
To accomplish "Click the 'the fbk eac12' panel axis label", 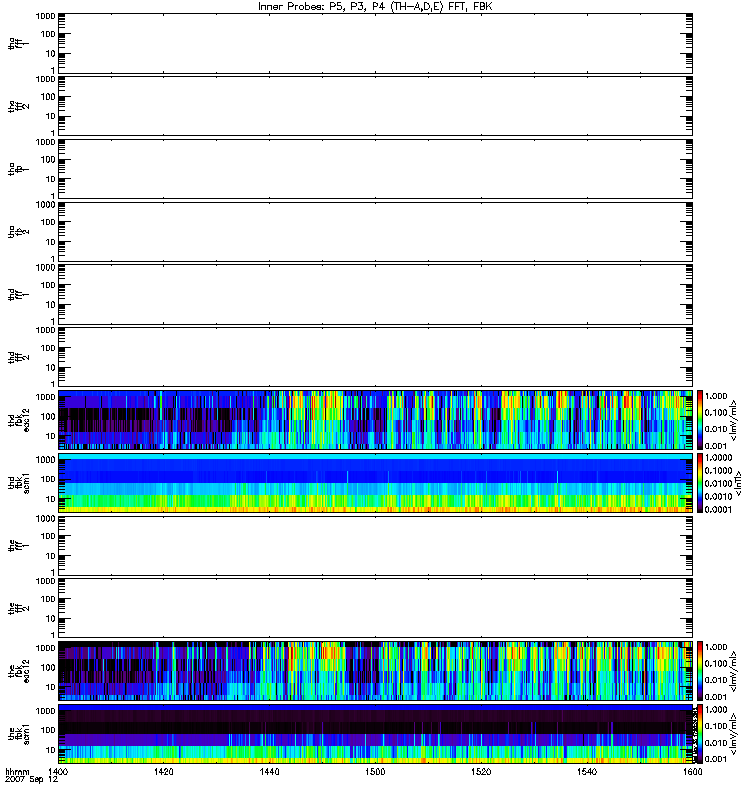I will [x=19, y=671].
